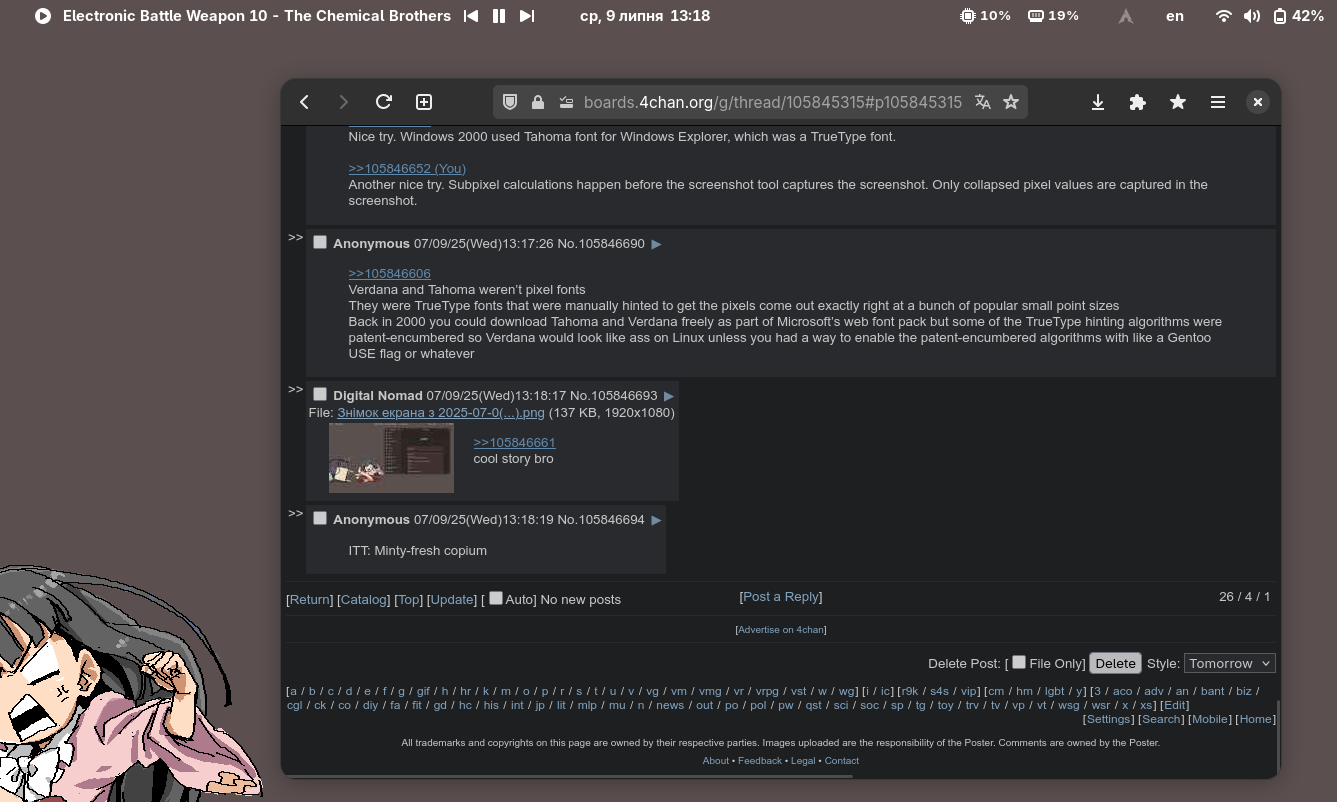This screenshot has height=802, width=1337.
Task: Open post menu arrow for No.105846694
Action: (x=656, y=520)
